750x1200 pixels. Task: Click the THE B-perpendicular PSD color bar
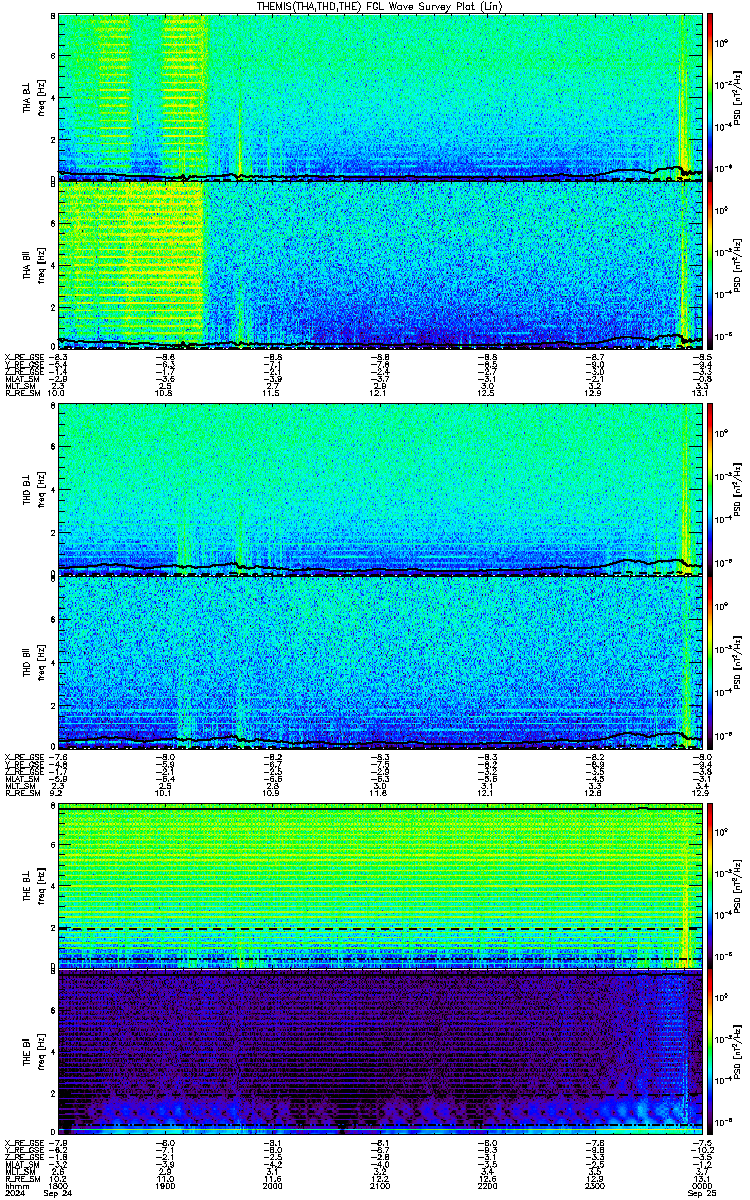tap(711, 886)
